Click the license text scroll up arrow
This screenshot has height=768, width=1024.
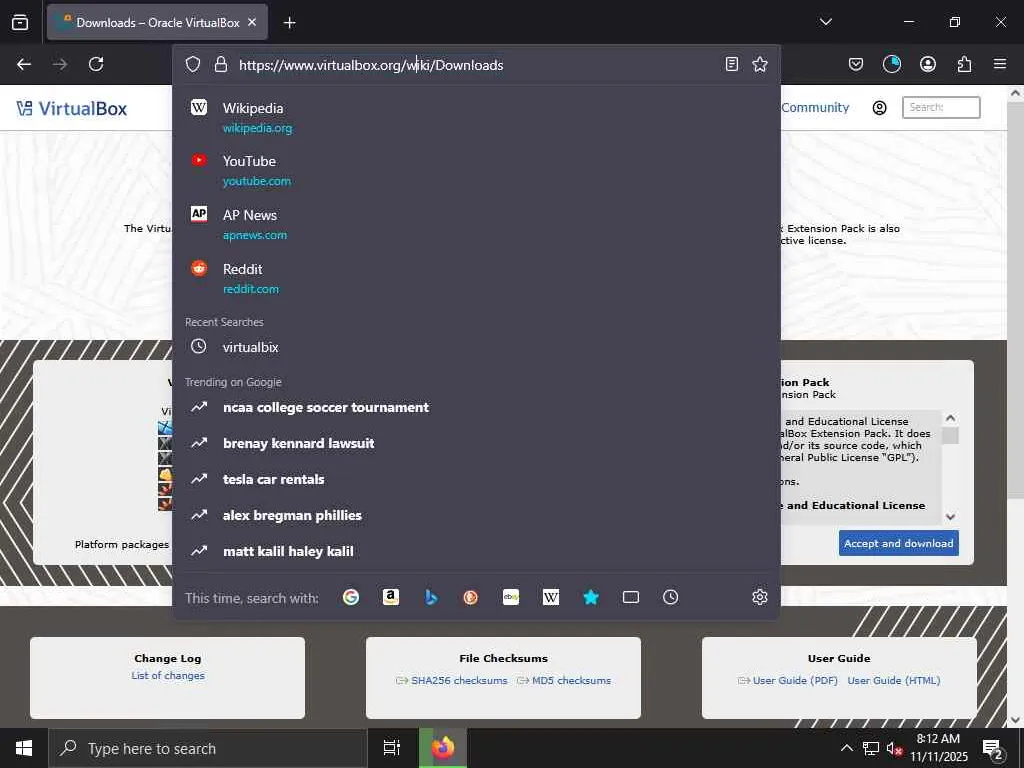(x=951, y=418)
